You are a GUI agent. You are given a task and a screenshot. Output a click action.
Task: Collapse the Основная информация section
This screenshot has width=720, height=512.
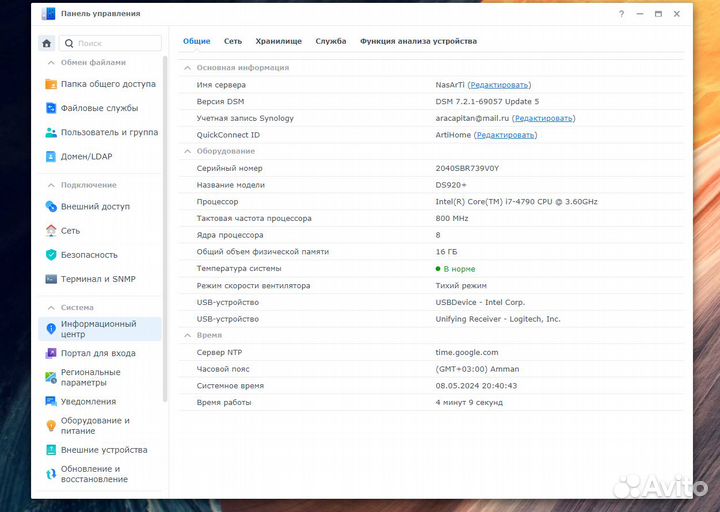click(187, 68)
